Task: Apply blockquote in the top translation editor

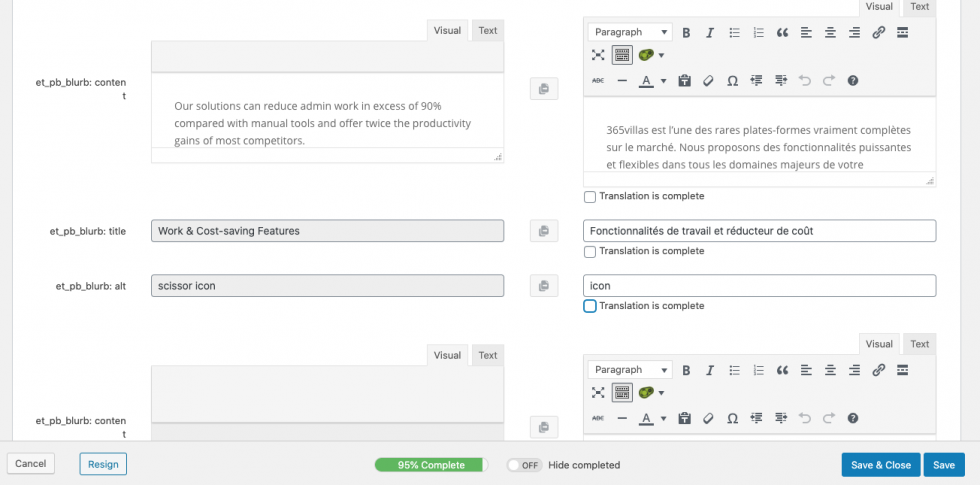Action: tap(782, 32)
